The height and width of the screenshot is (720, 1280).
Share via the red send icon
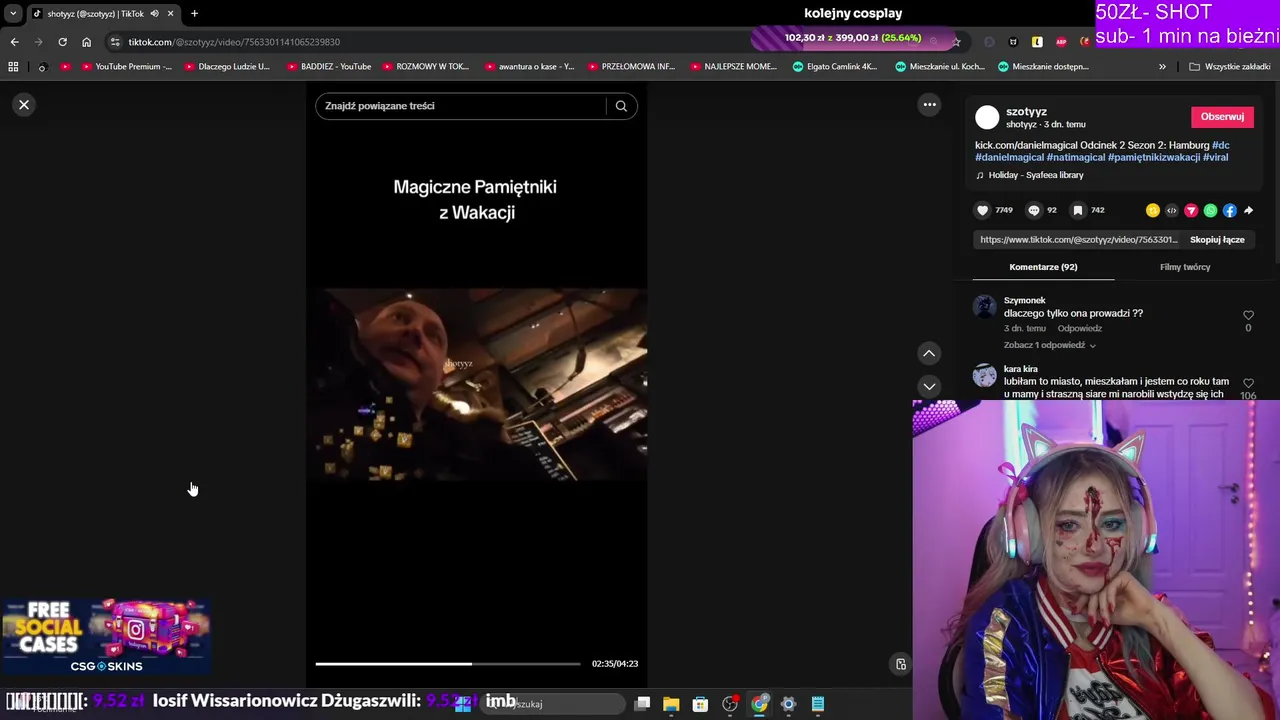click(x=1191, y=210)
